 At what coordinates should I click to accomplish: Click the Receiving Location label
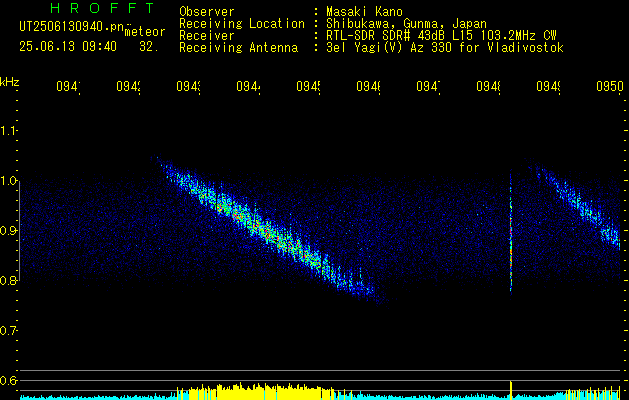point(242,24)
